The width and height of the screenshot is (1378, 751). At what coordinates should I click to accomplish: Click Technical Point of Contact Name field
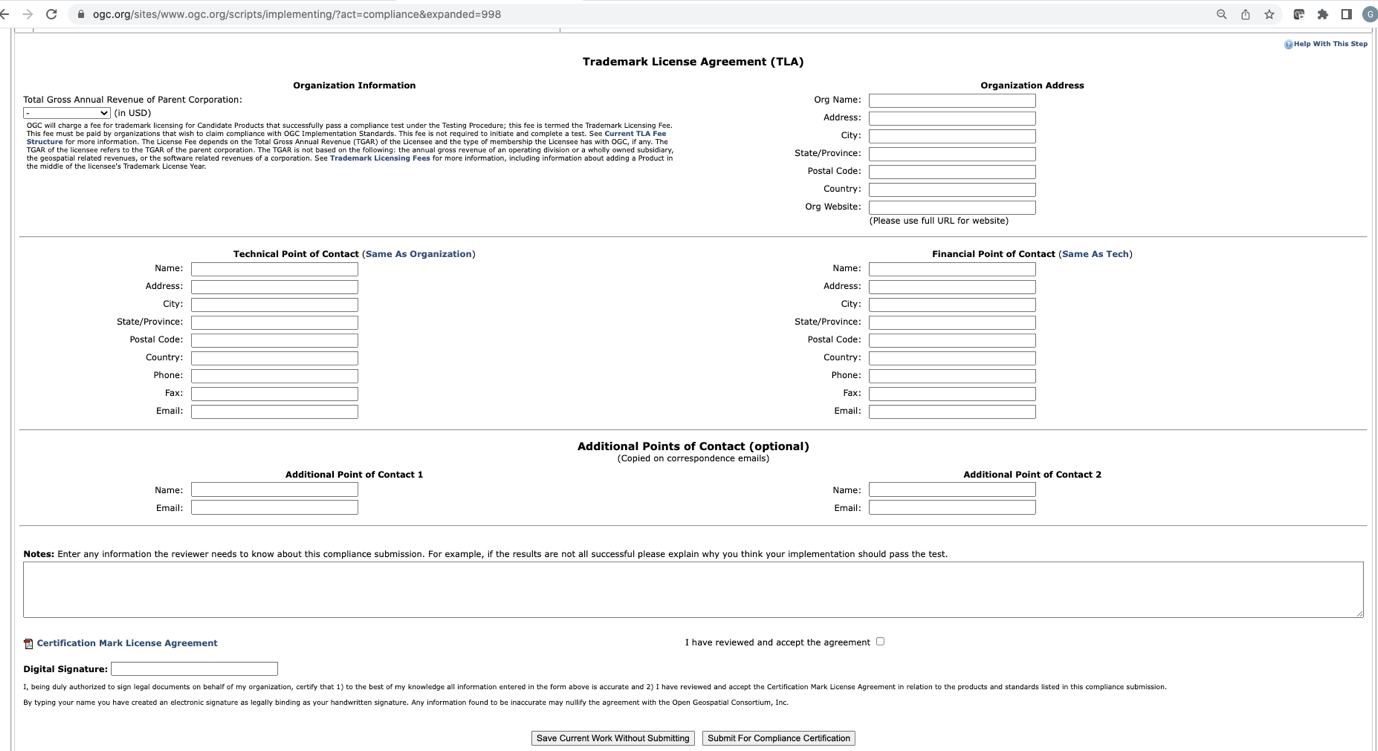(x=274, y=269)
